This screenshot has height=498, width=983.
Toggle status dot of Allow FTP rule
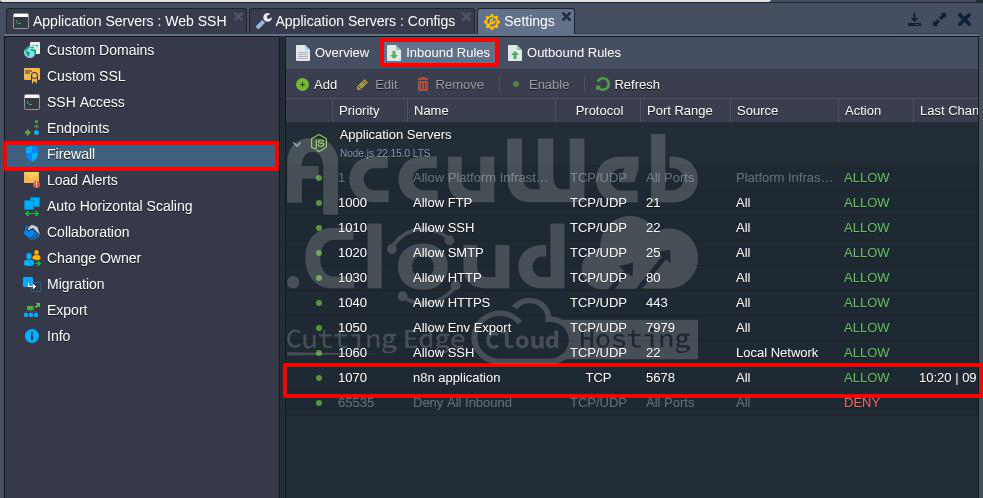pyautogui.click(x=319, y=203)
